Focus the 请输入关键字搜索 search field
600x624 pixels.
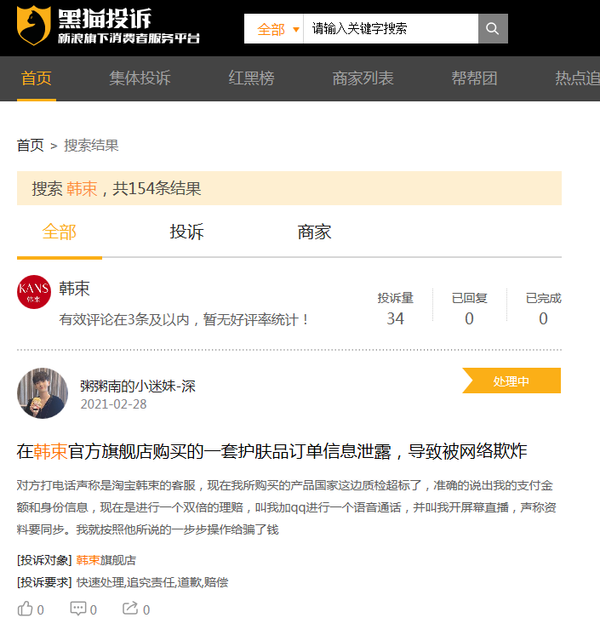point(391,29)
